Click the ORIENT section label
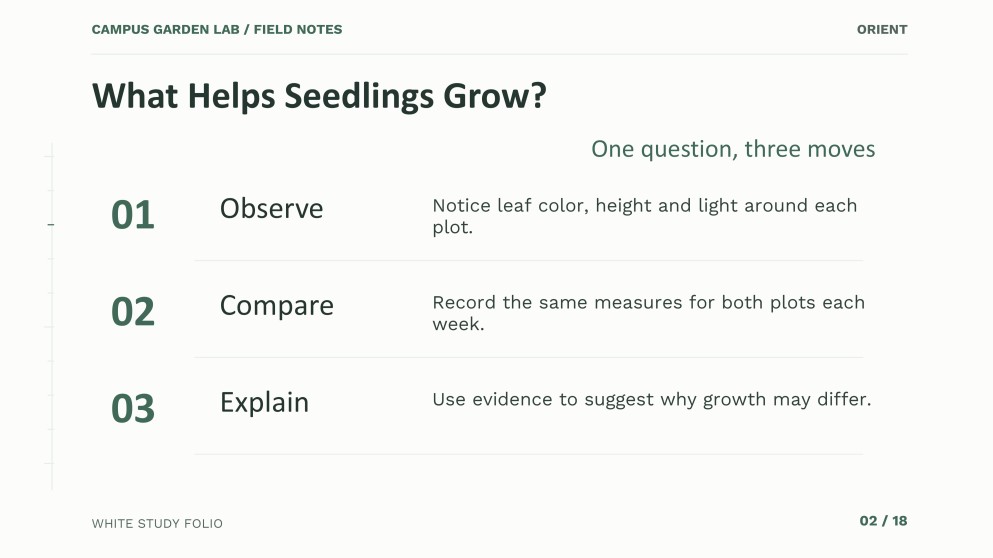Screen dimensions: 993x558 (x=882, y=30)
